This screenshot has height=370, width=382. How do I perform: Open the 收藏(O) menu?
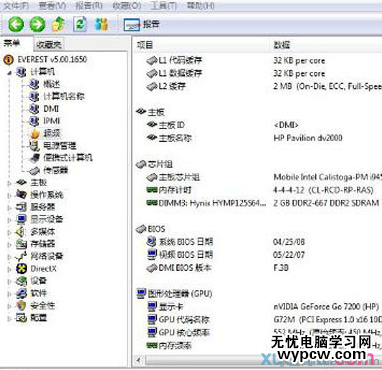[x=126, y=6]
